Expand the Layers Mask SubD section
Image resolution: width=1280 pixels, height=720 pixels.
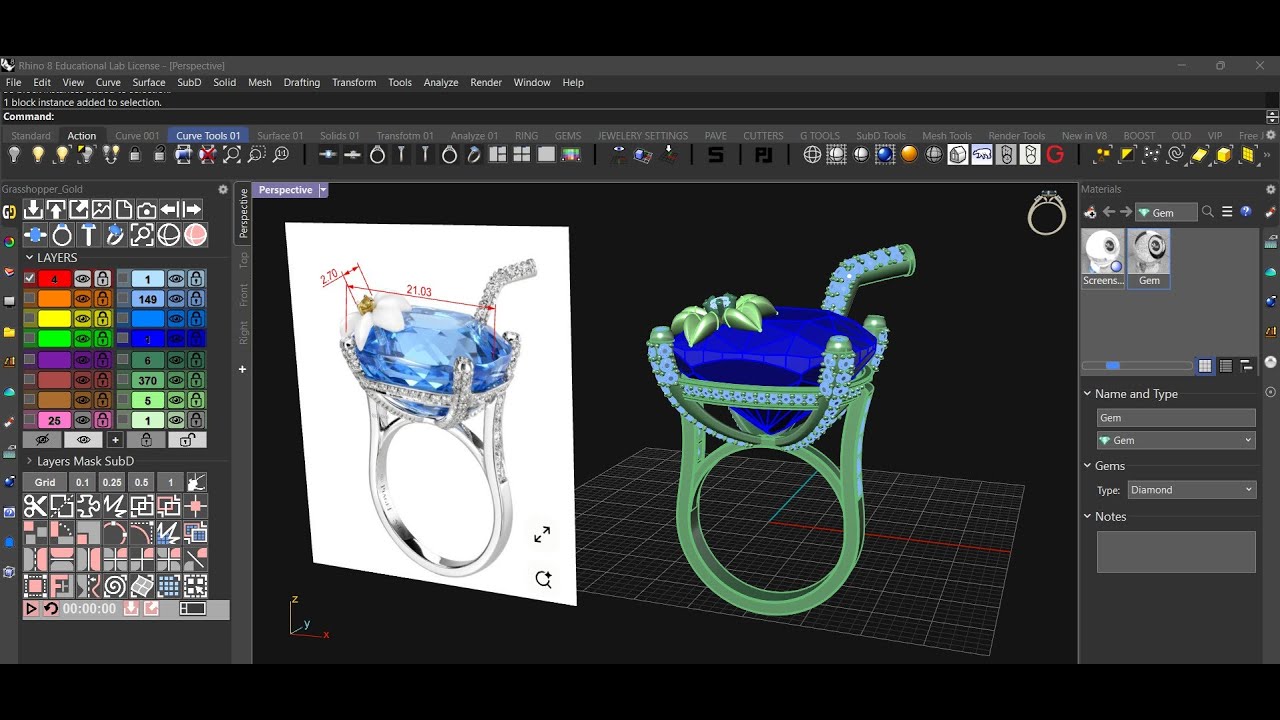pos(29,461)
